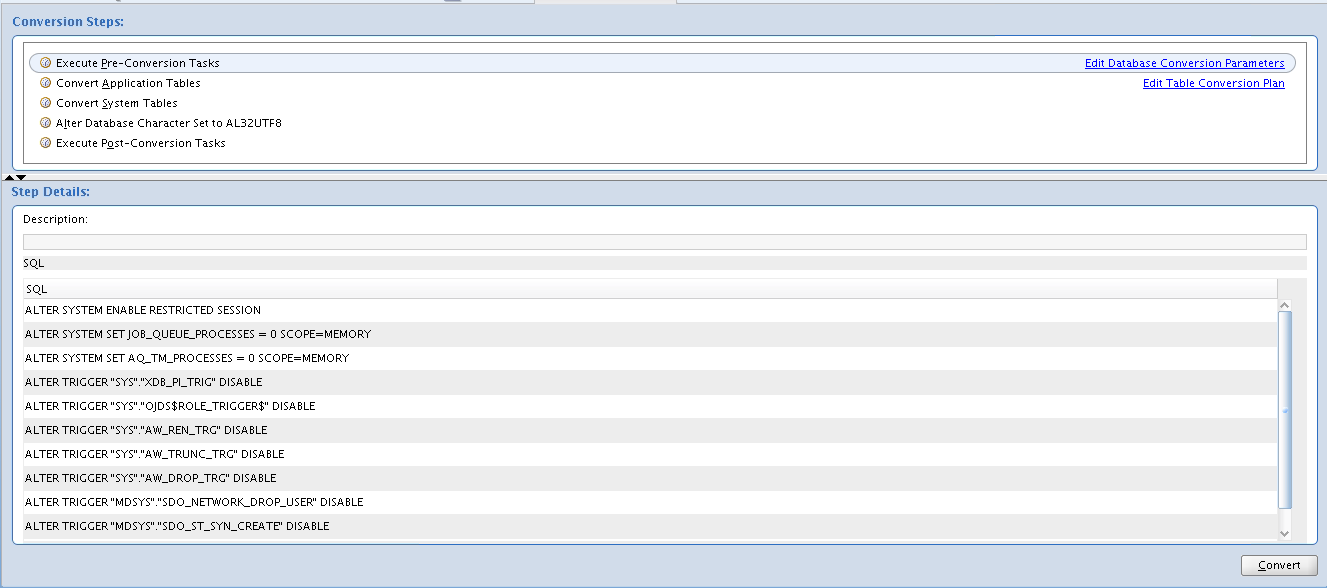The width and height of the screenshot is (1327, 588).
Task: Click the Execute Pre-Conversion Tasks step icon
Action: pos(46,63)
